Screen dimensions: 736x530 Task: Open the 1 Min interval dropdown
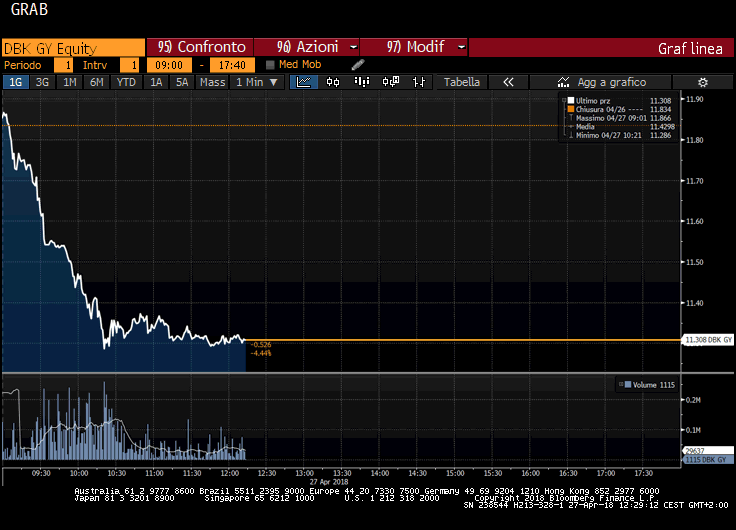(x=257, y=82)
